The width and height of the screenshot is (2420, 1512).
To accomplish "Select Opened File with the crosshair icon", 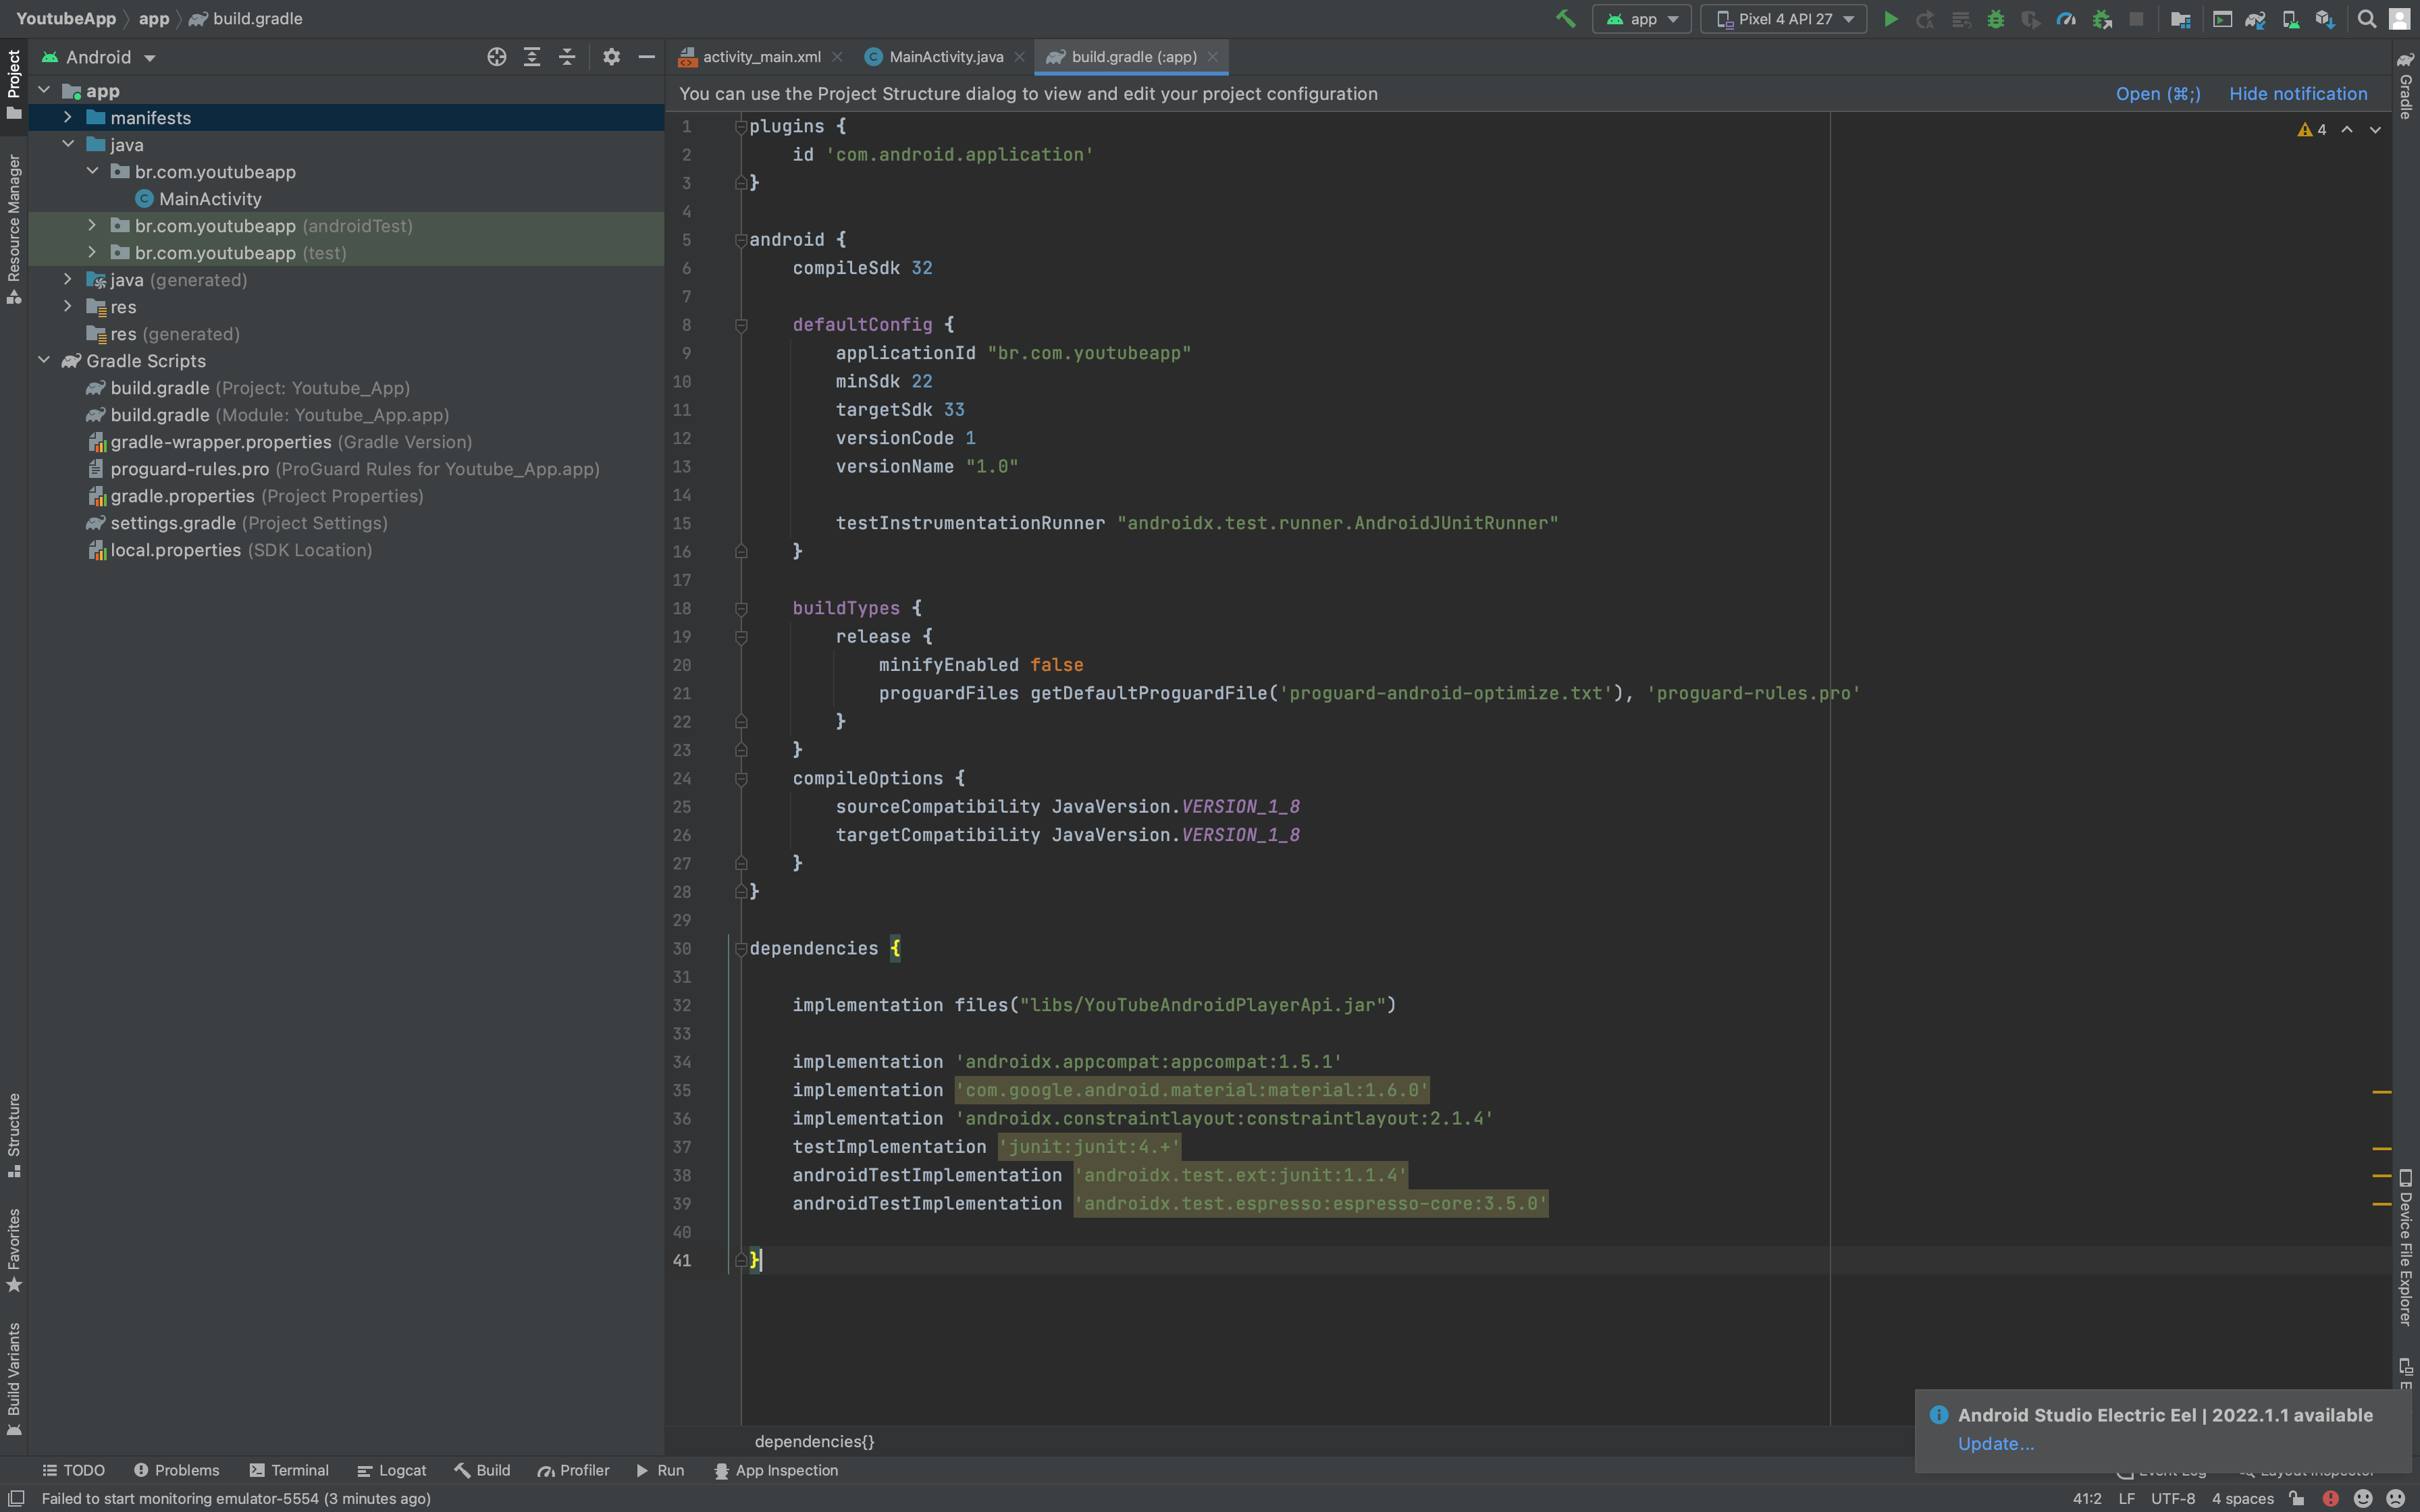I will tap(496, 57).
